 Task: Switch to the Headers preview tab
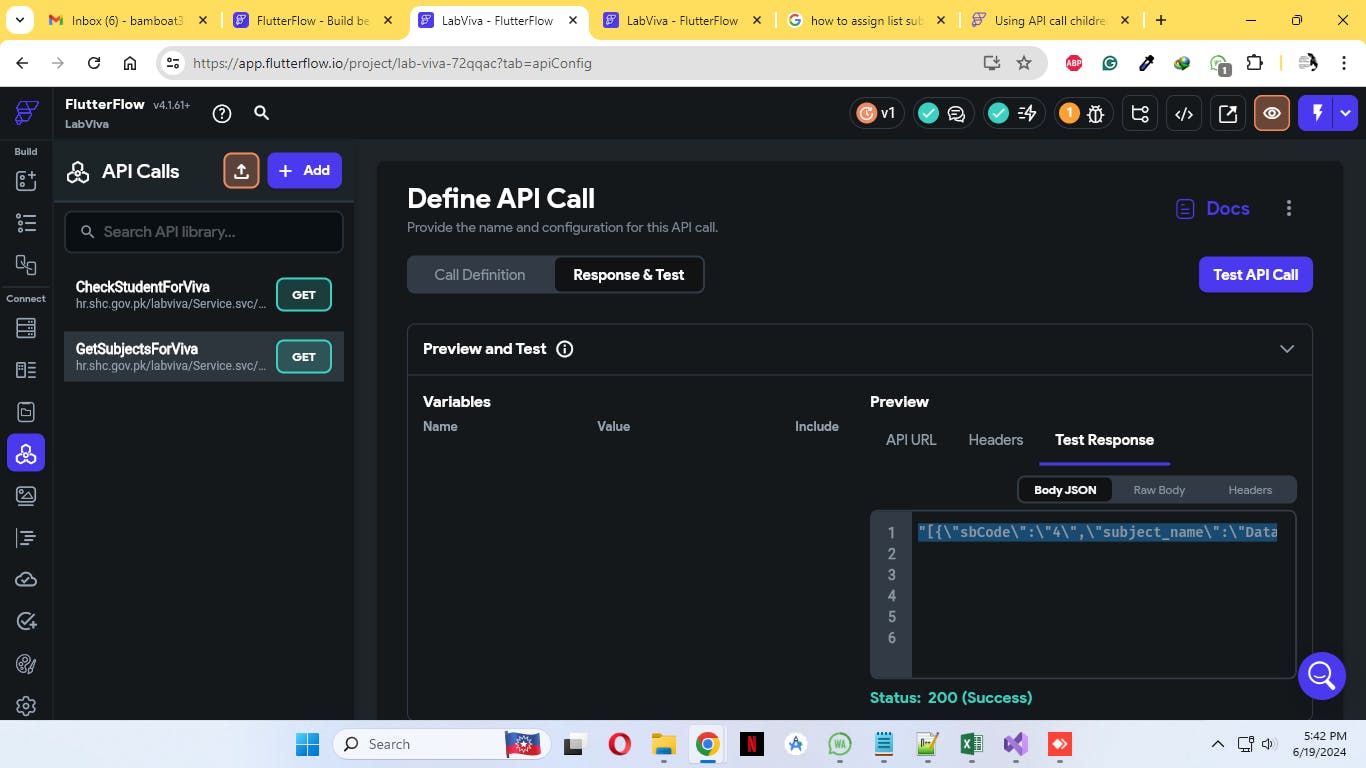pyautogui.click(x=996, y=440)
